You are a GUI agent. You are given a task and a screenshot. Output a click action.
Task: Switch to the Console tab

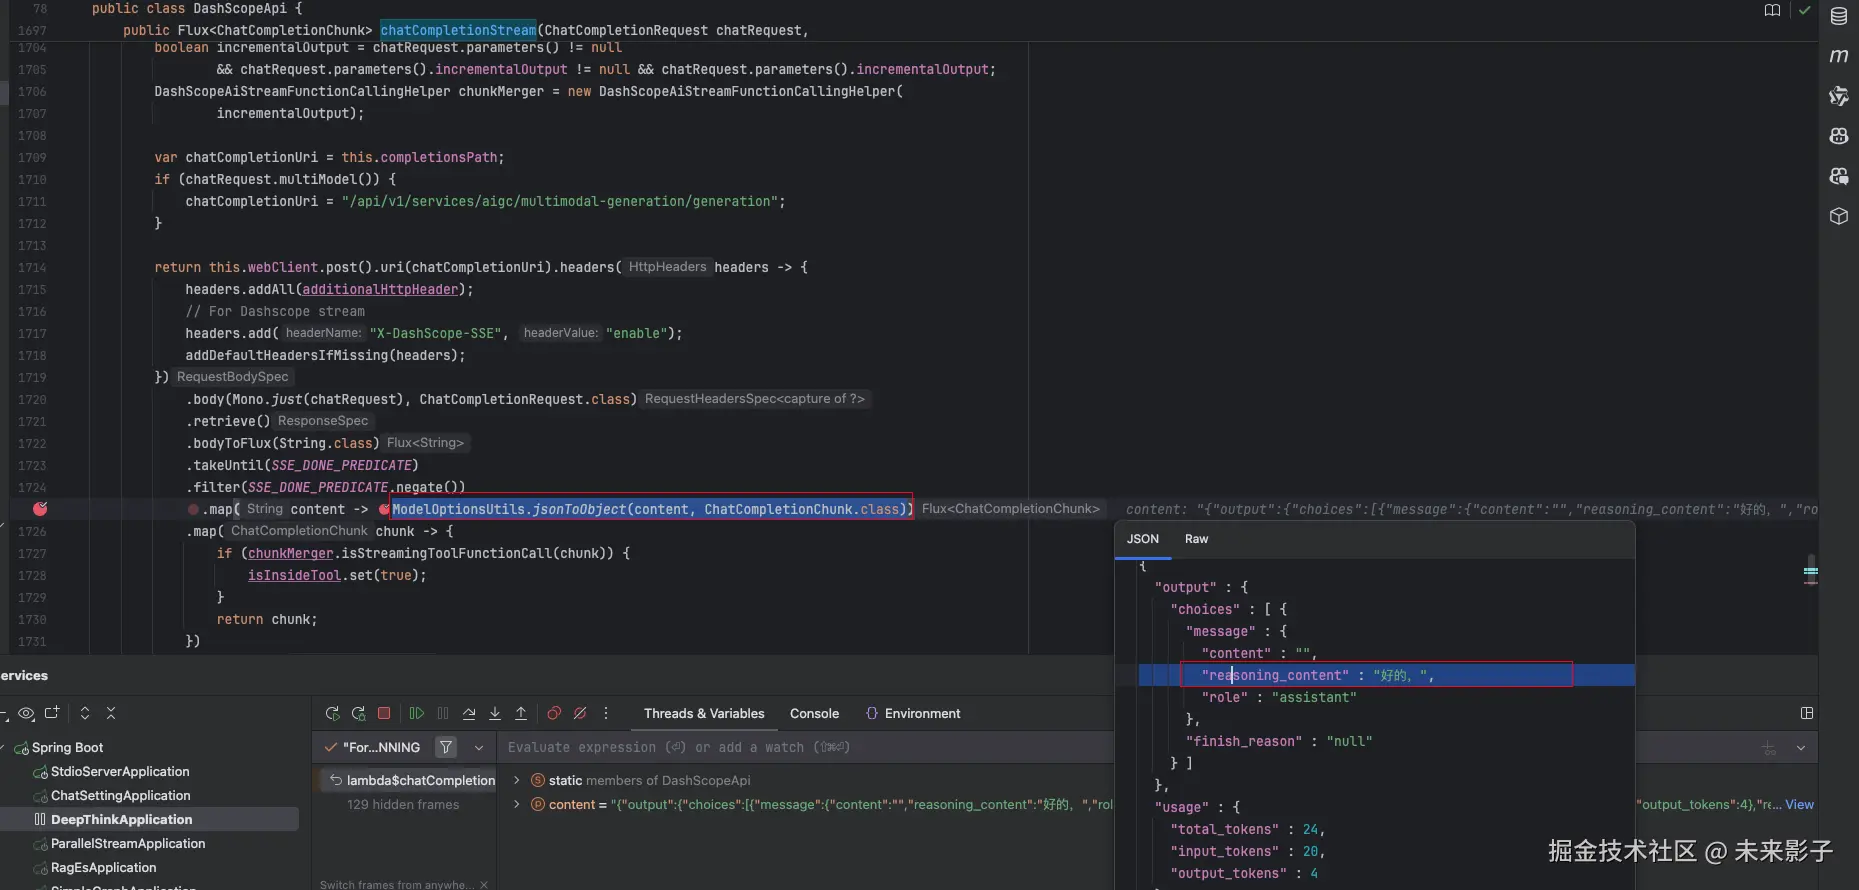pyautogui.click(x=814, y=713)
